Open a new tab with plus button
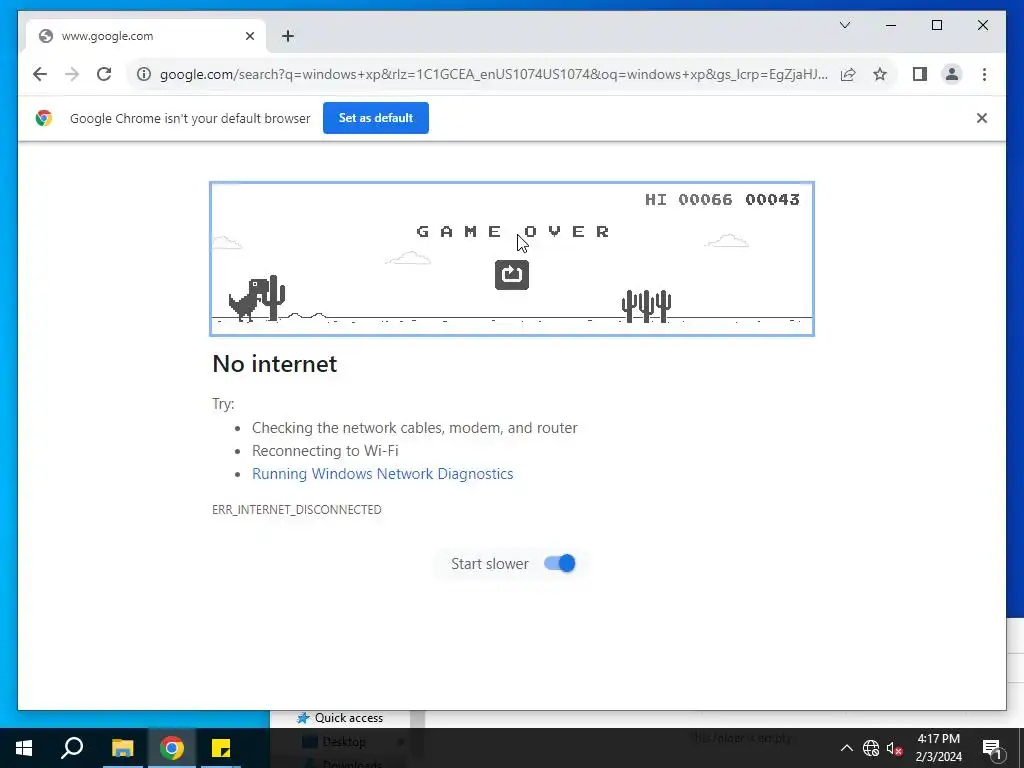This screenshot has height=768, width=1024. coord(288,36)
